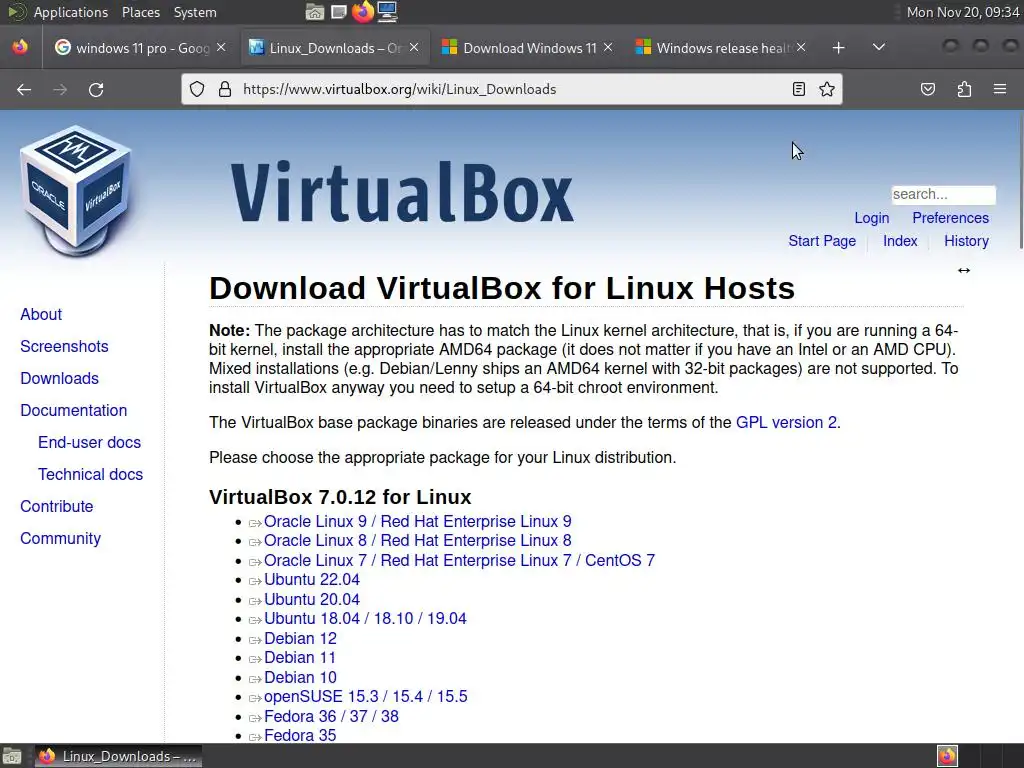Image resolution: width=1024 pixels, height=768 pixels.
Task: Open the terminal icon in top panel
Action: pos(339,12)
